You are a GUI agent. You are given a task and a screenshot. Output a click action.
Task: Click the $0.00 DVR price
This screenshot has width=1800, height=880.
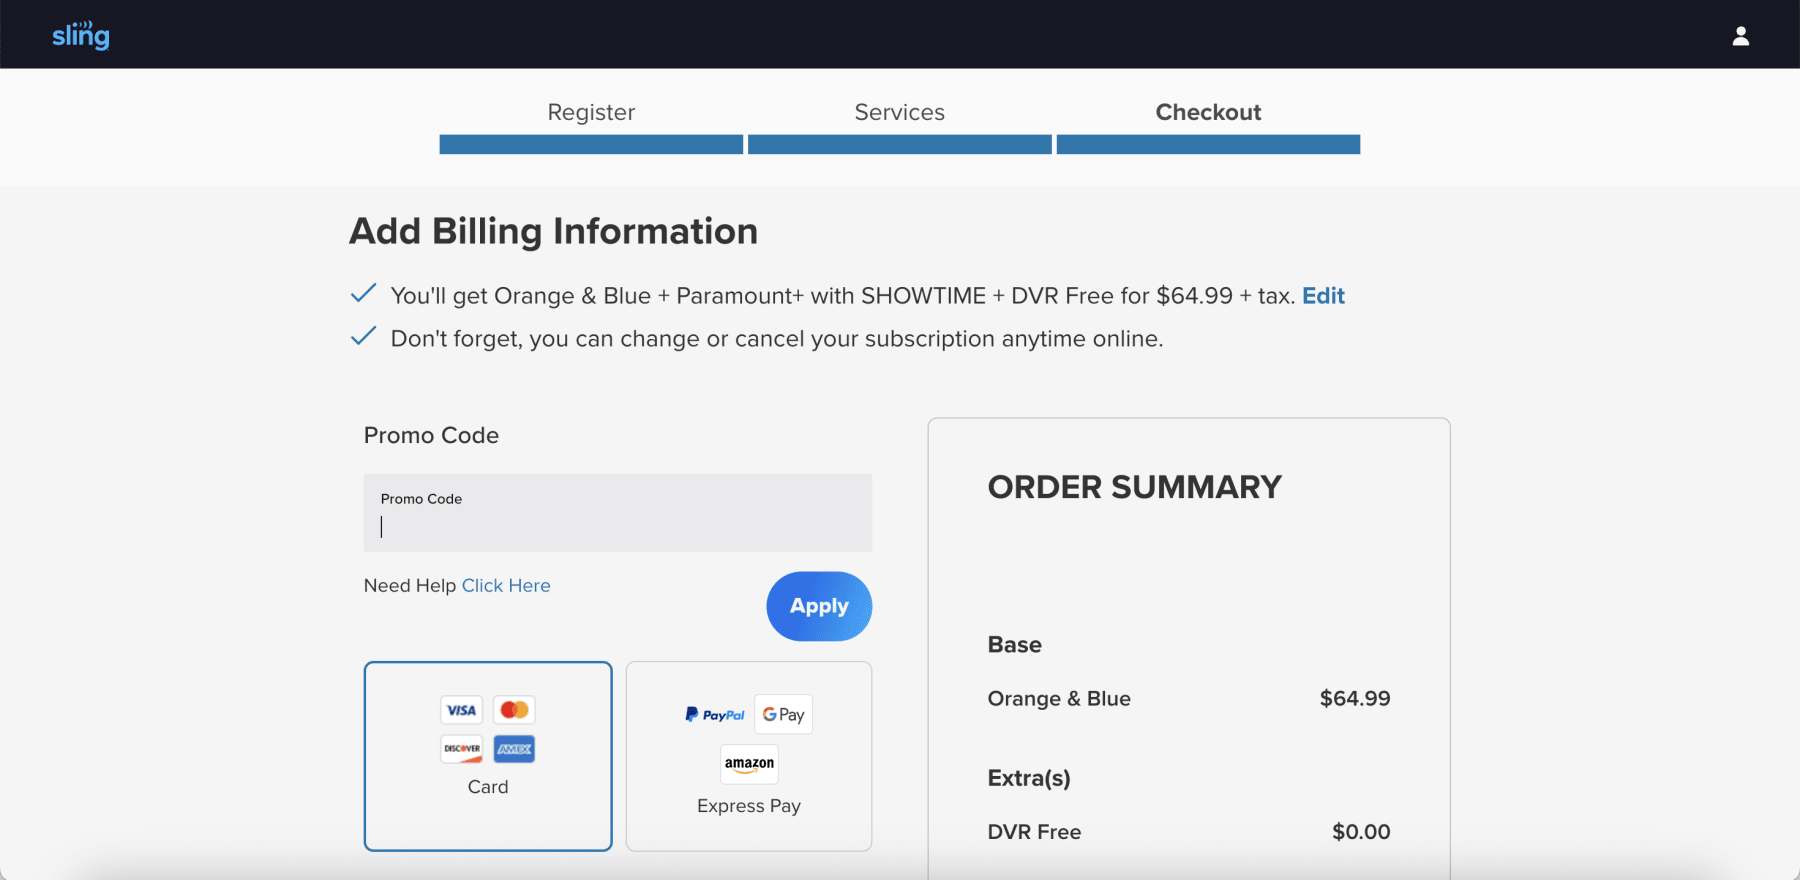click(x=1361, y=832)
